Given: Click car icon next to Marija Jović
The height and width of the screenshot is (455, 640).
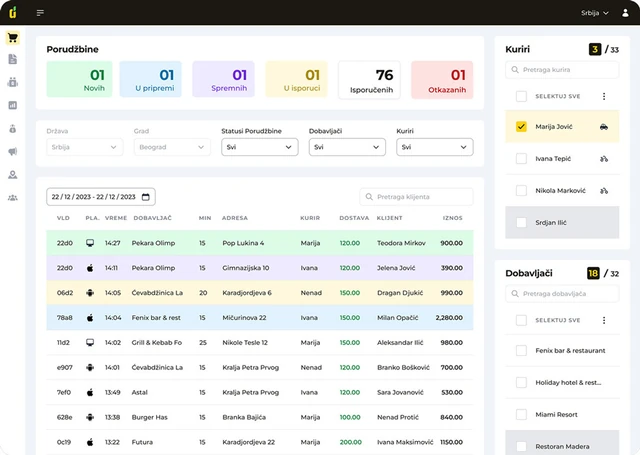Looking at the screenshot, I should [x=604, y=127].
